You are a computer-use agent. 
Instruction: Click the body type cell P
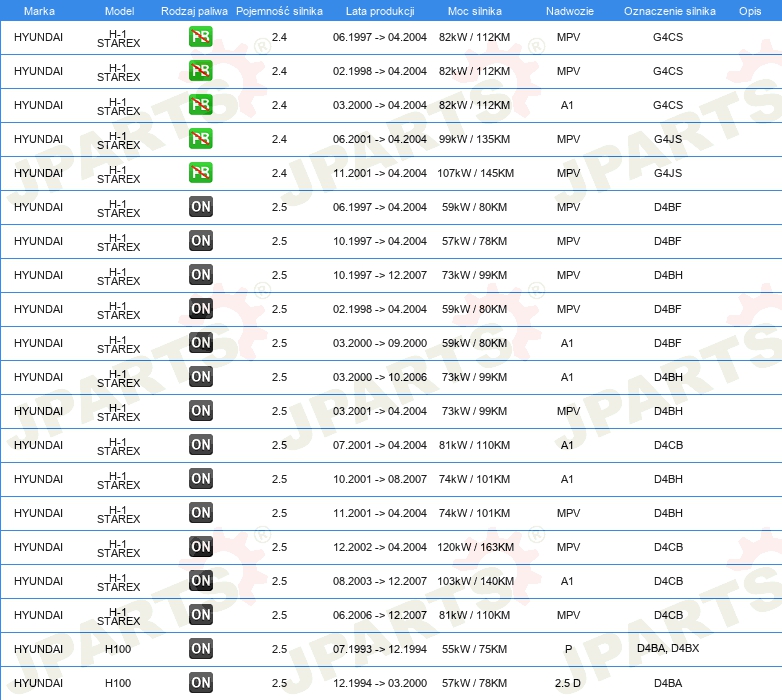pos(569,649)
